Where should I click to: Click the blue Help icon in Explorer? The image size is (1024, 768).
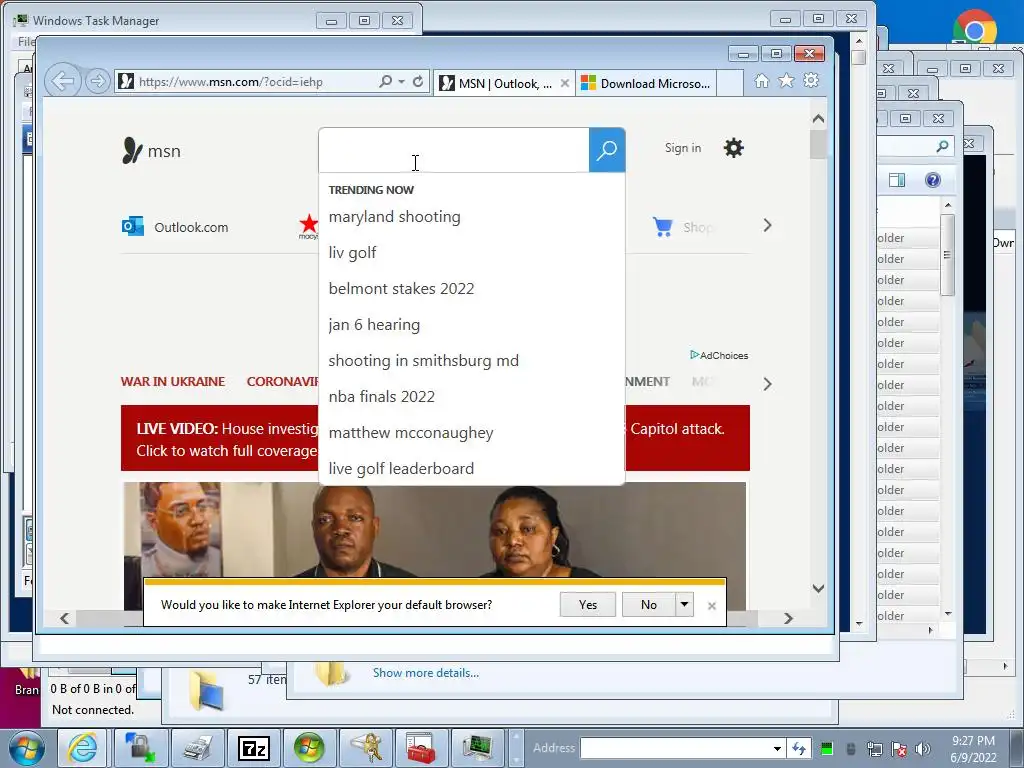[933, 180]
